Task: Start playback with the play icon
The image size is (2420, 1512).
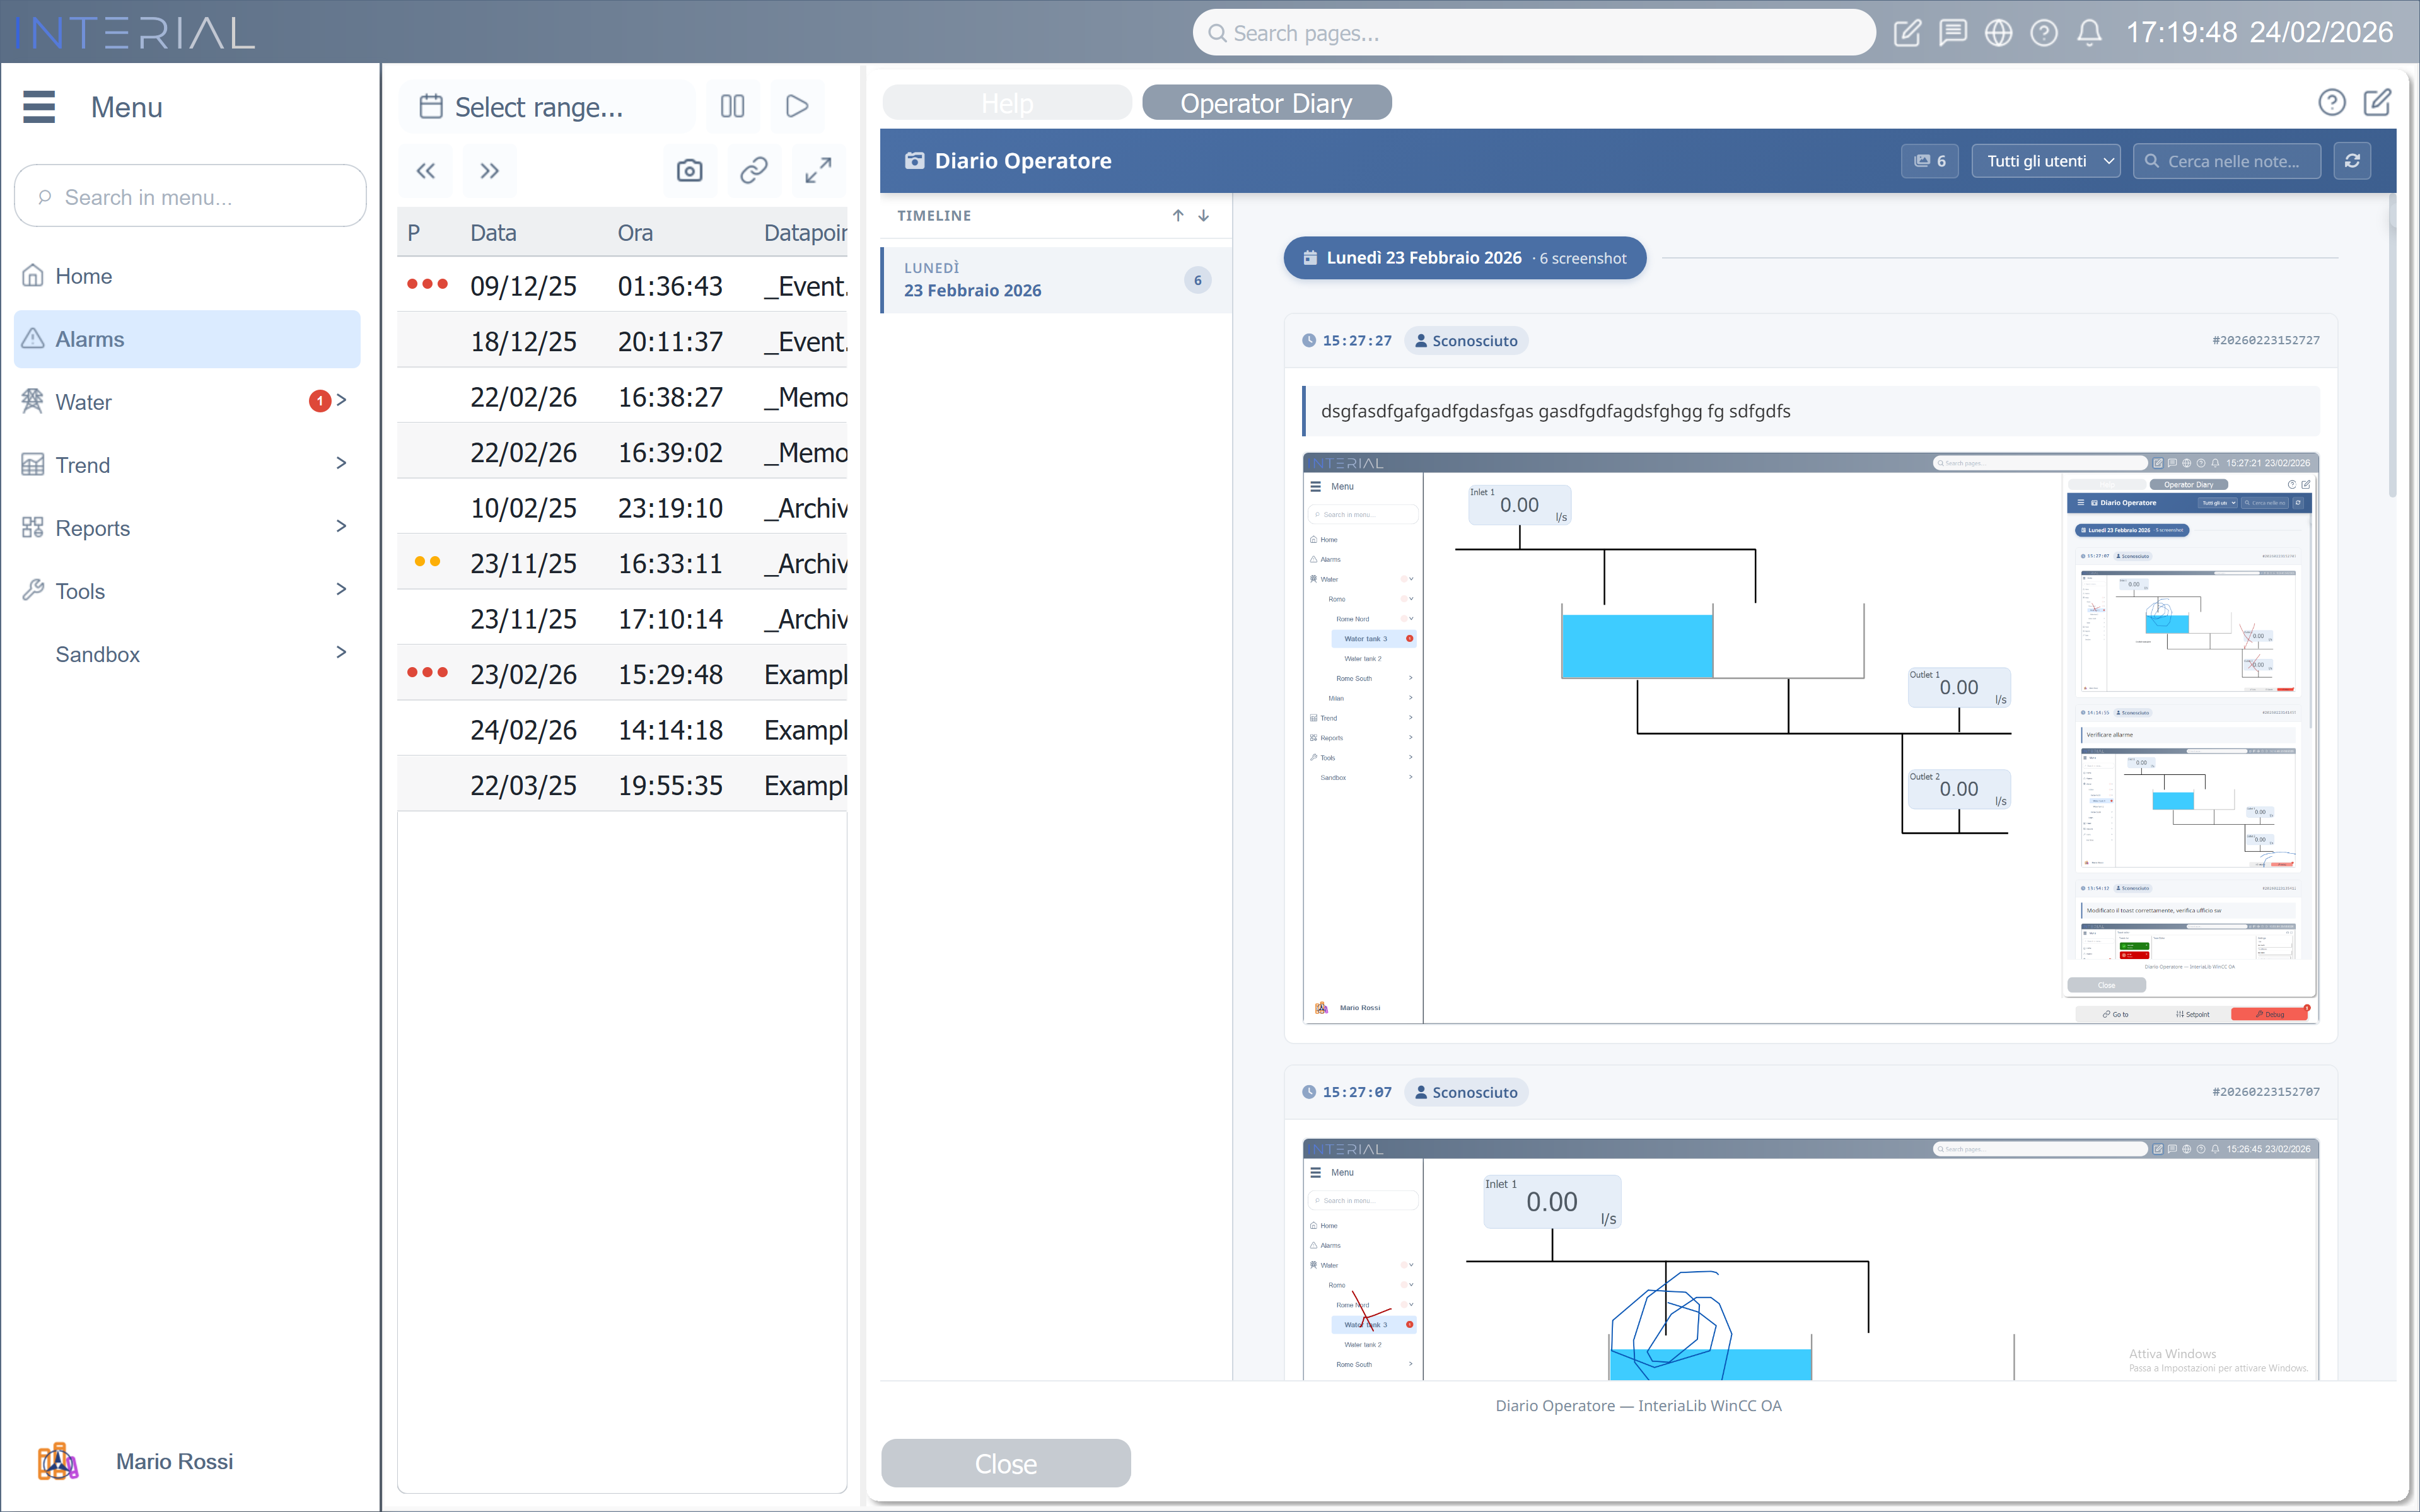Action: point(796,106)
